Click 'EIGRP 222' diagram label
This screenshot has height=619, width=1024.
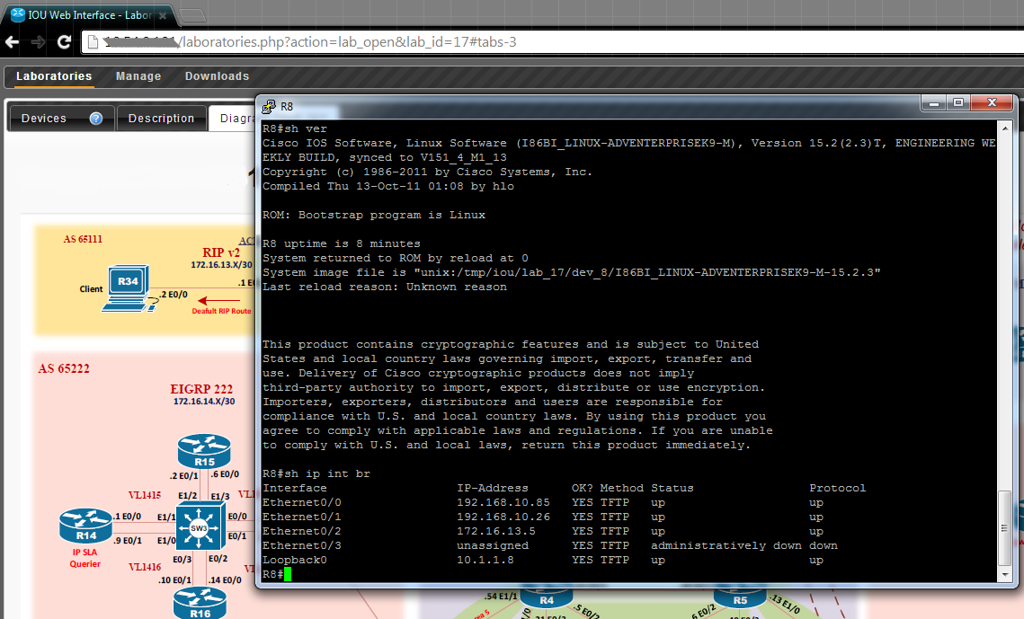coord(201,389)
